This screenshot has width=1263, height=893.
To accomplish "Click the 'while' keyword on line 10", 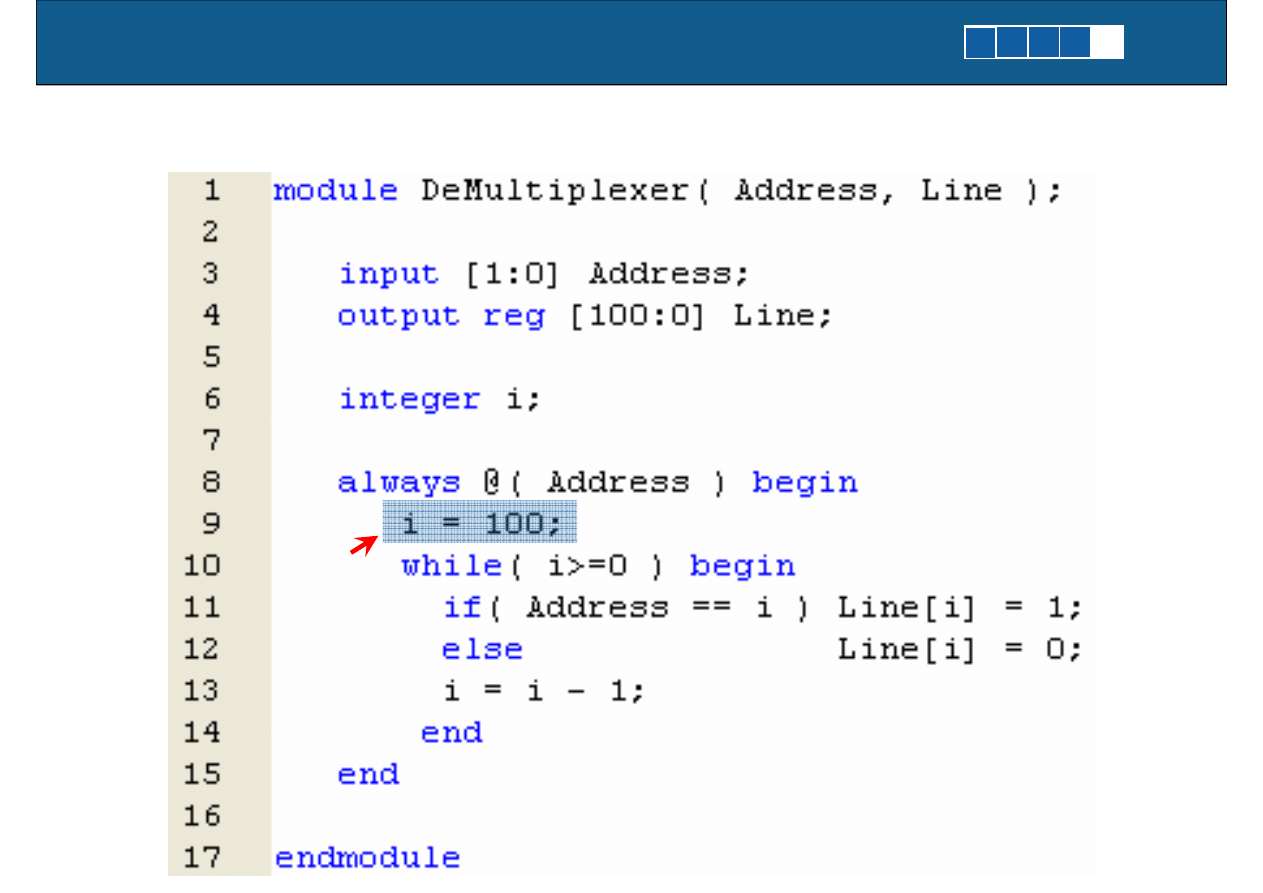I will pos(451,566).
